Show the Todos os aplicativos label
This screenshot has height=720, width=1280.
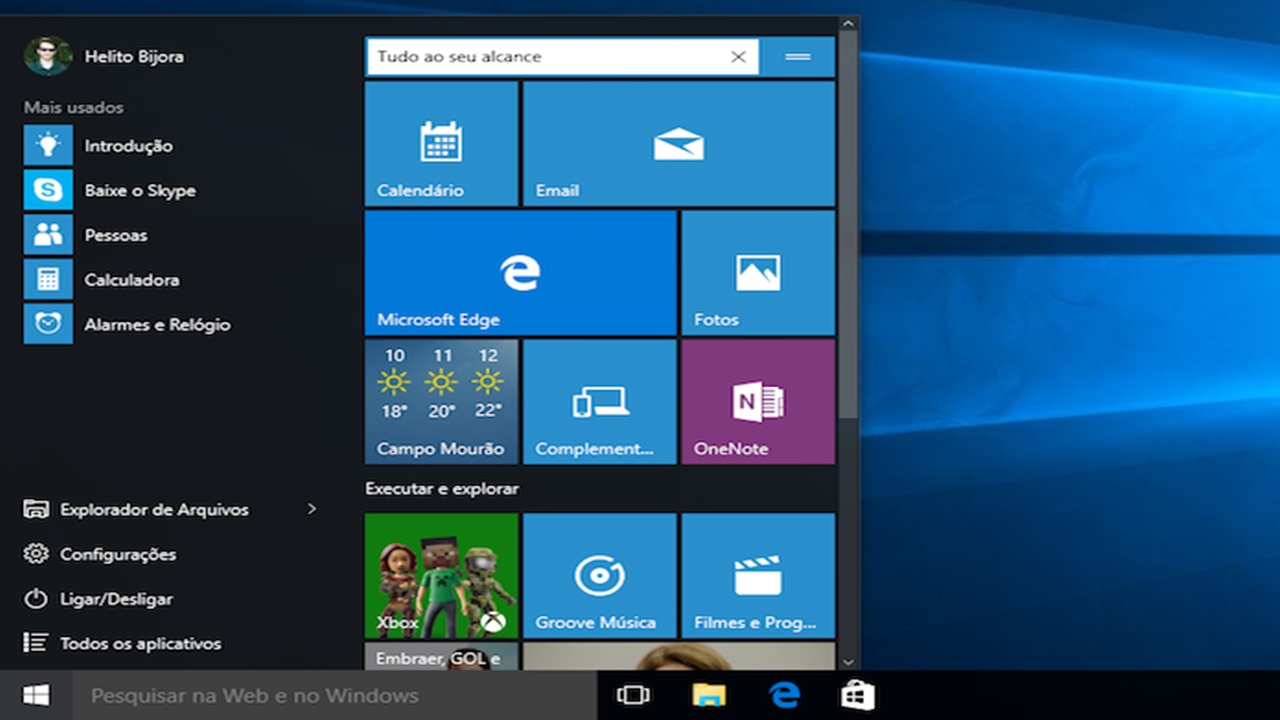click(141, 644)
